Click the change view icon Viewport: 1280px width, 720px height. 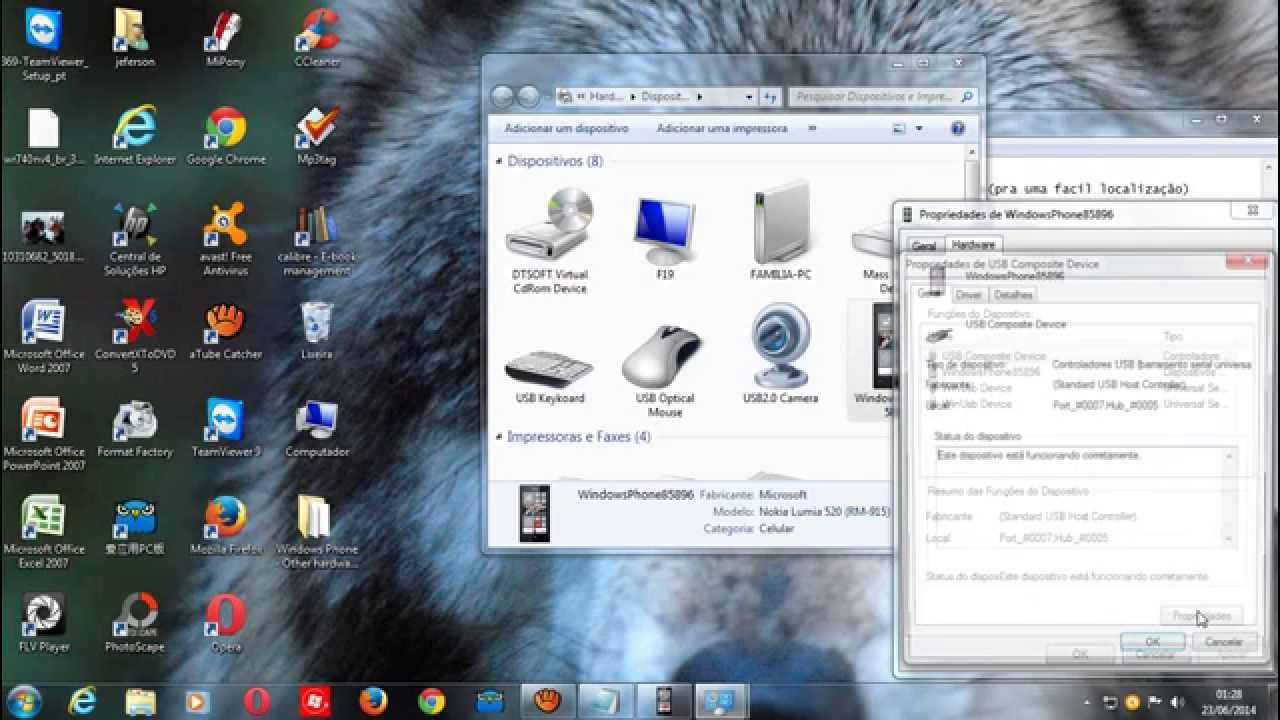point(899,128)
